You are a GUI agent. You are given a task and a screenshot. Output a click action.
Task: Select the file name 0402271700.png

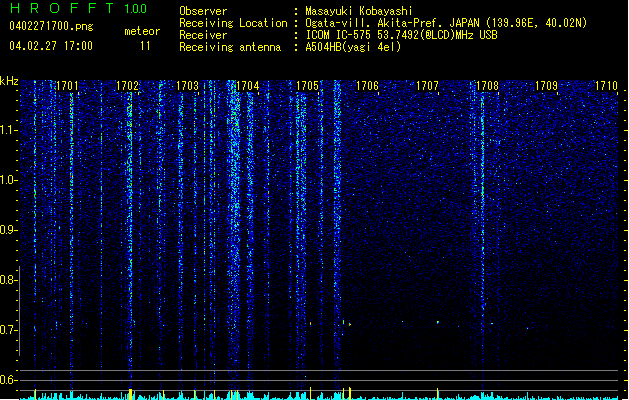click(51, 27)
